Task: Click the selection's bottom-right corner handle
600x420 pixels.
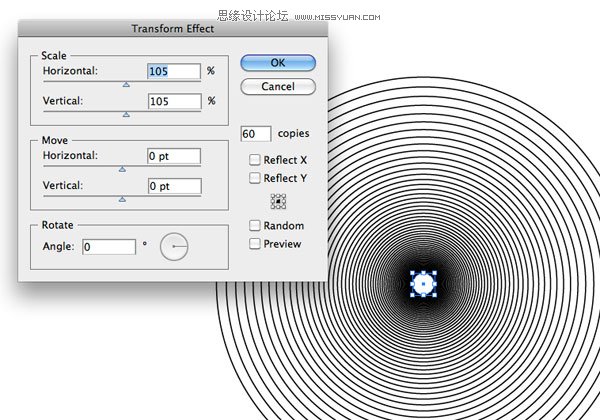Action: 435,295
